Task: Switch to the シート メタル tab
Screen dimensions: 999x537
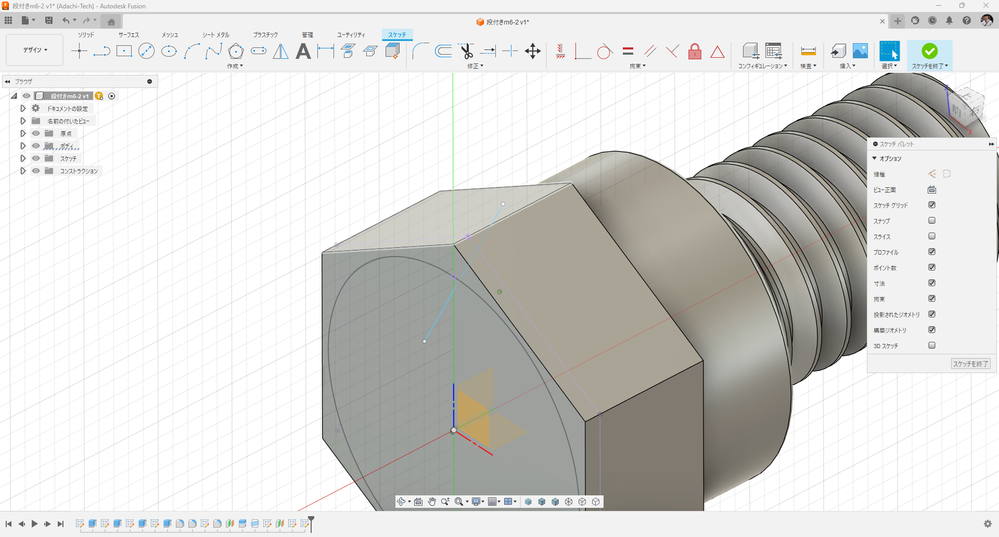Action: click(x=215, y=35)
